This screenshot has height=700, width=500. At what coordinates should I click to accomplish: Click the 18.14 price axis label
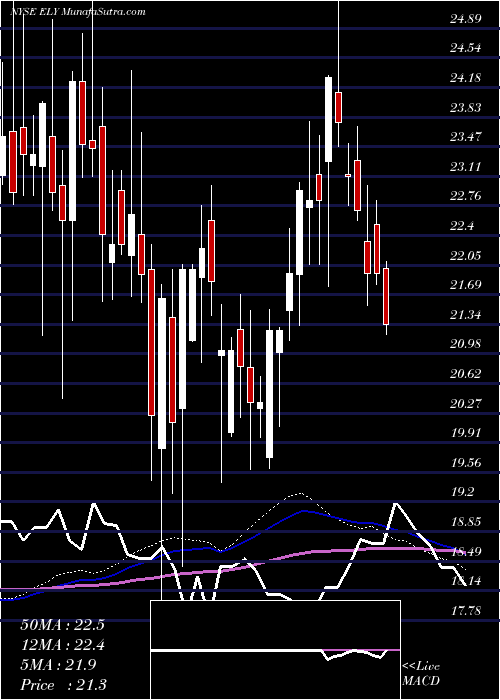466,581
